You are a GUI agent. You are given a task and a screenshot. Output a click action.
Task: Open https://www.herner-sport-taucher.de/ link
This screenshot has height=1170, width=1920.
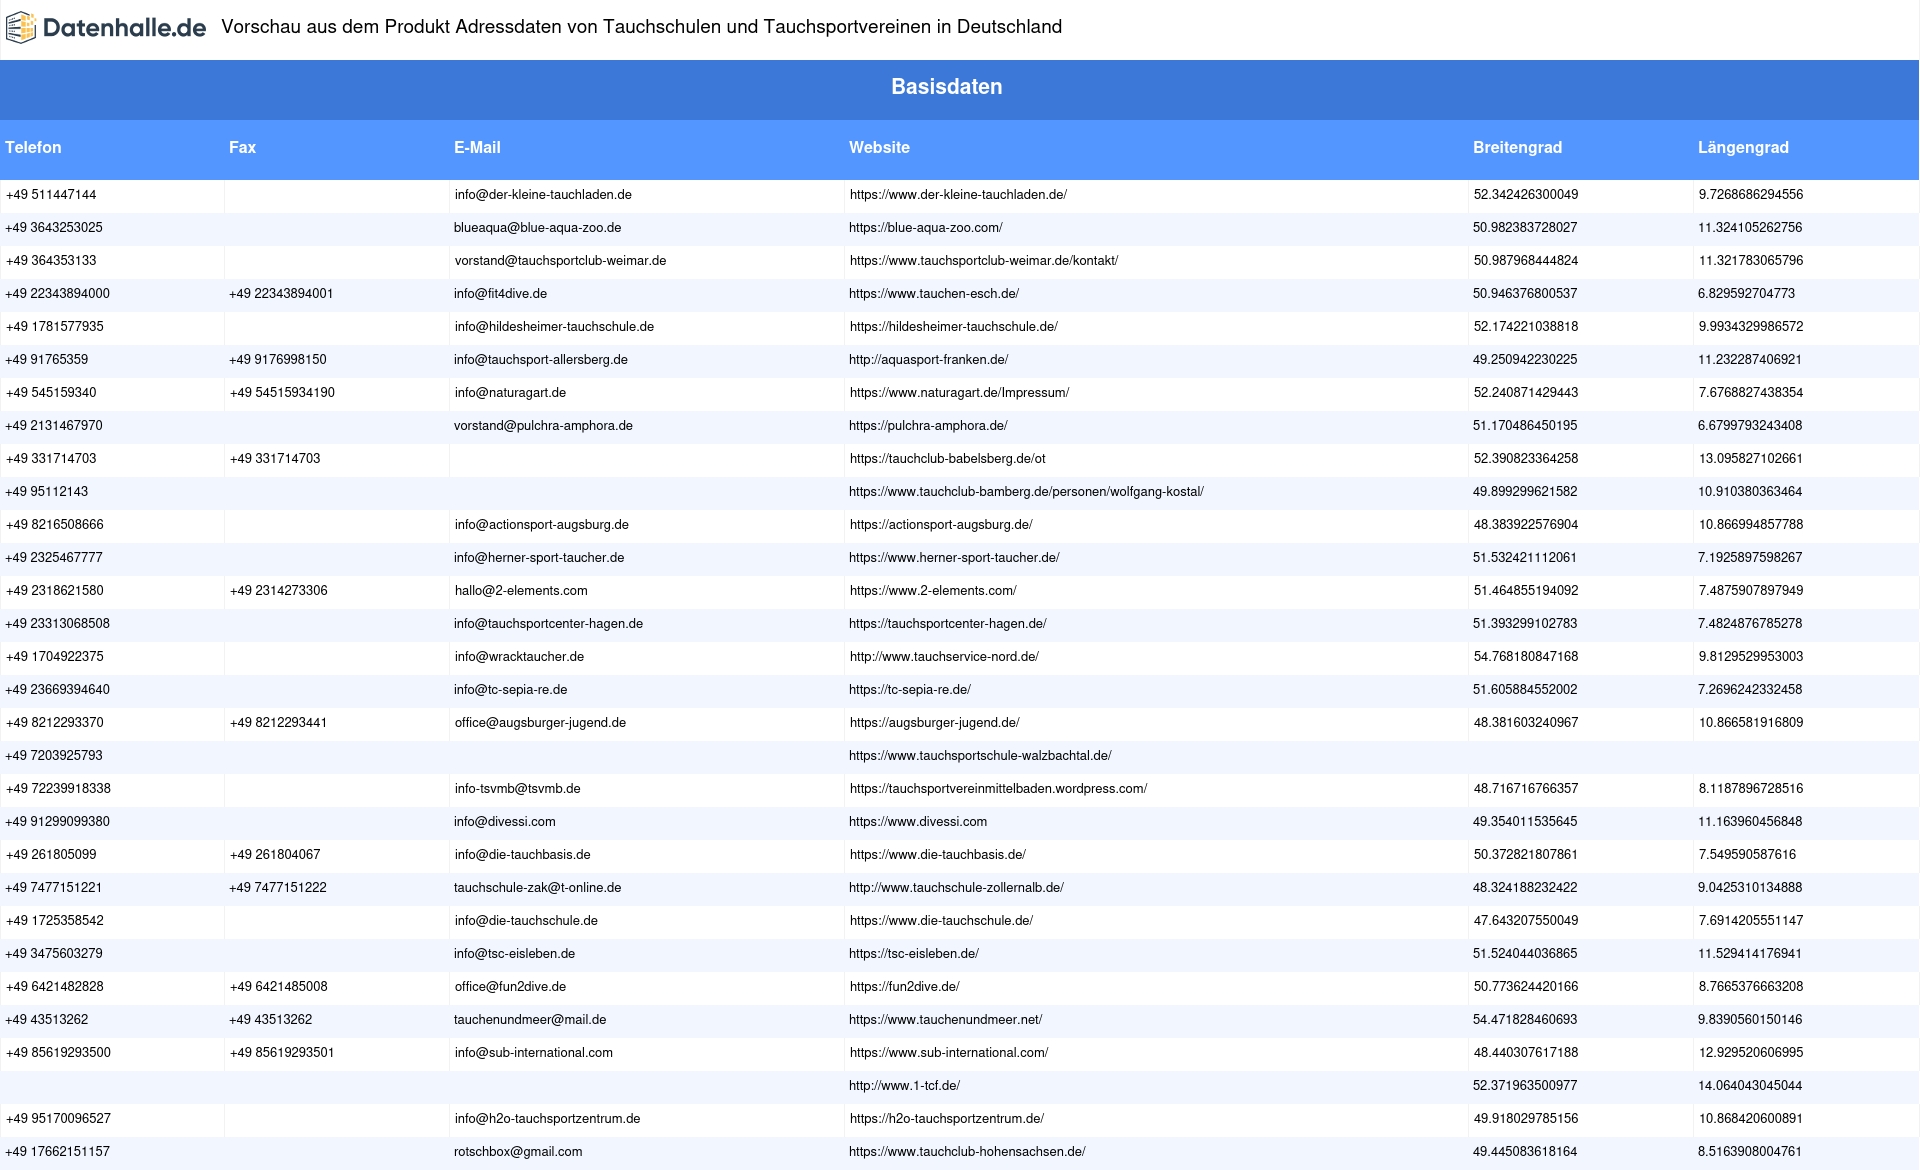pos(954,558)
